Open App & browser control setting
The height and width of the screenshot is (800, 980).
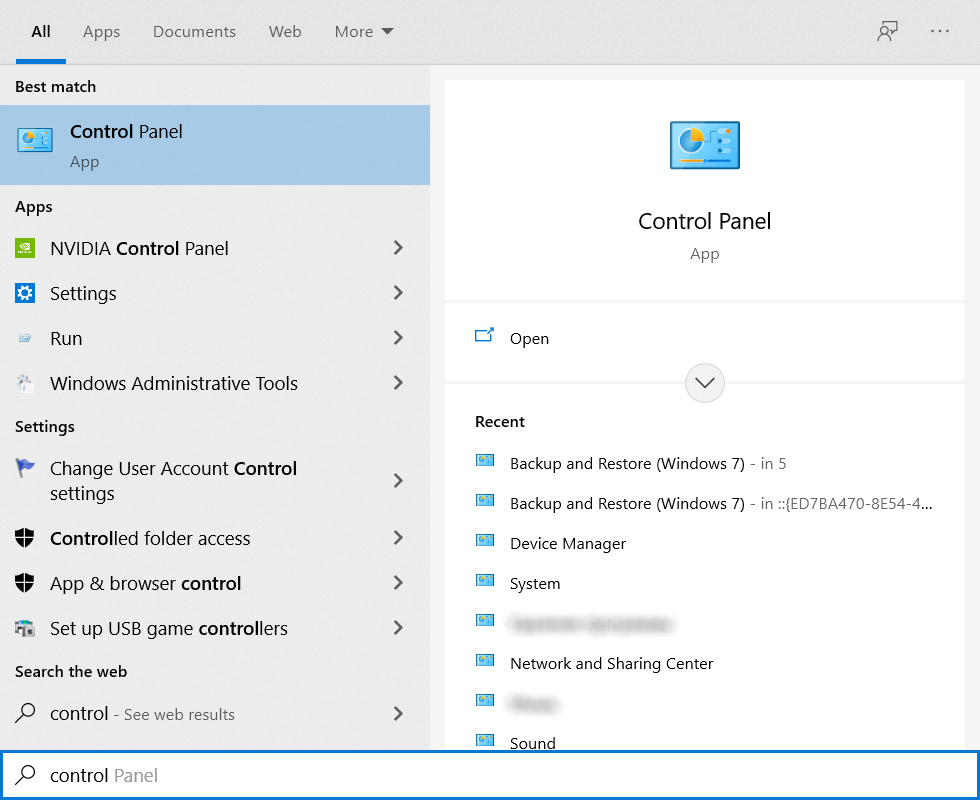point(215,583)
